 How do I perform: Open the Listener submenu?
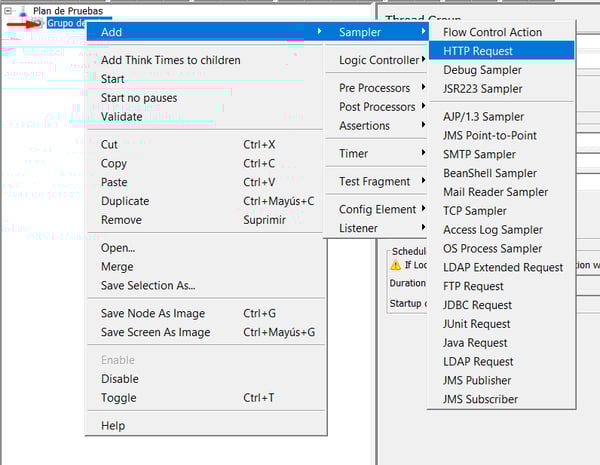pos(358,228)
